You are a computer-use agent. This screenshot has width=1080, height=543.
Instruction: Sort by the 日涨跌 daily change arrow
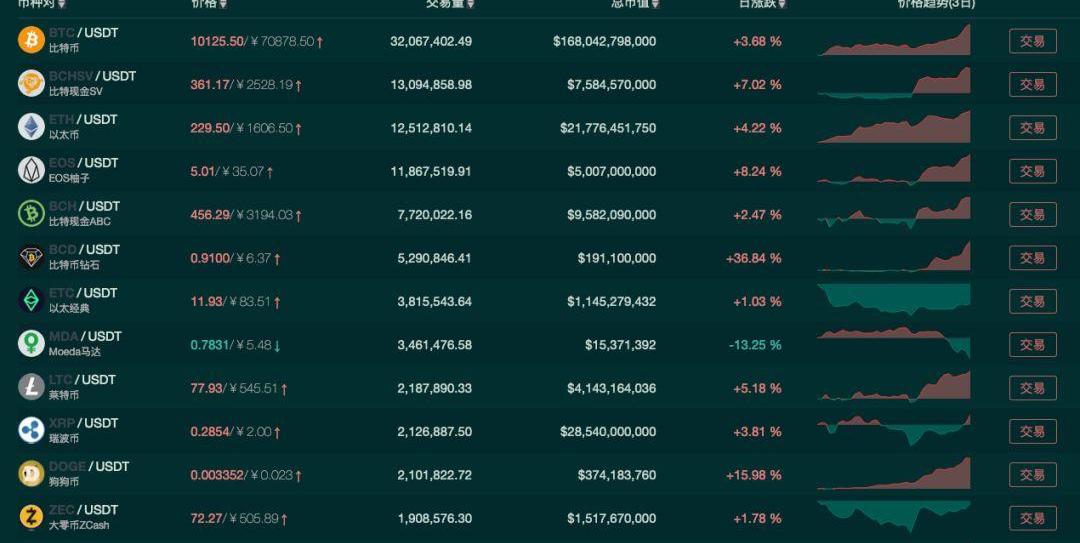tap(782, 4)
